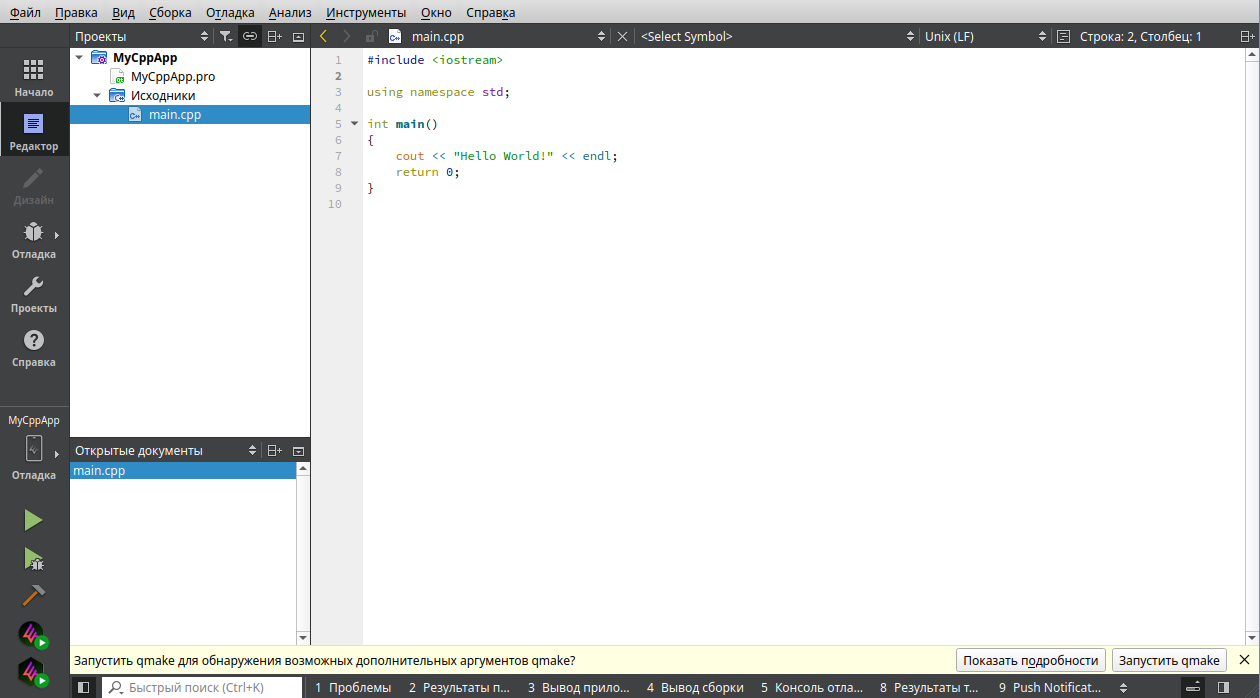Start debugging with the bug-play button
This screenshot has width=1260, height=698.
pyautogui.click(x=33, y=558)
